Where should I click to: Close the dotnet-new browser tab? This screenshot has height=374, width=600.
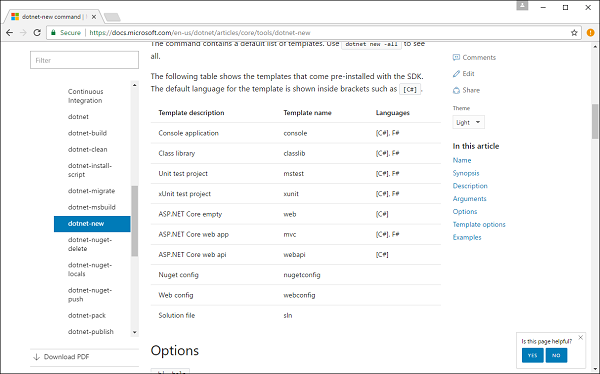[x=94, y=17]
